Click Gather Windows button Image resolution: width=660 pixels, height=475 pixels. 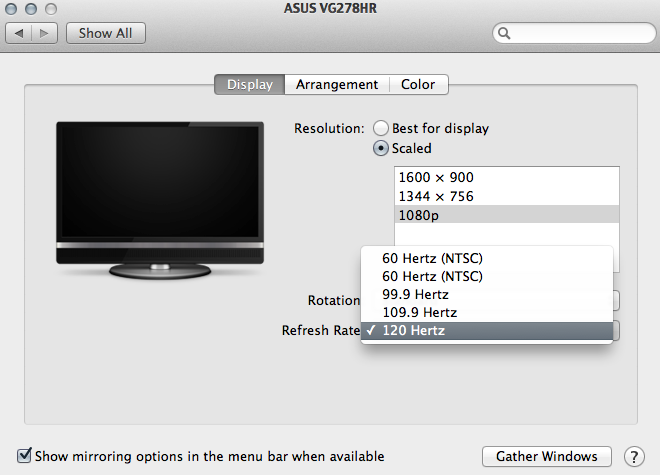click(546, 456)
